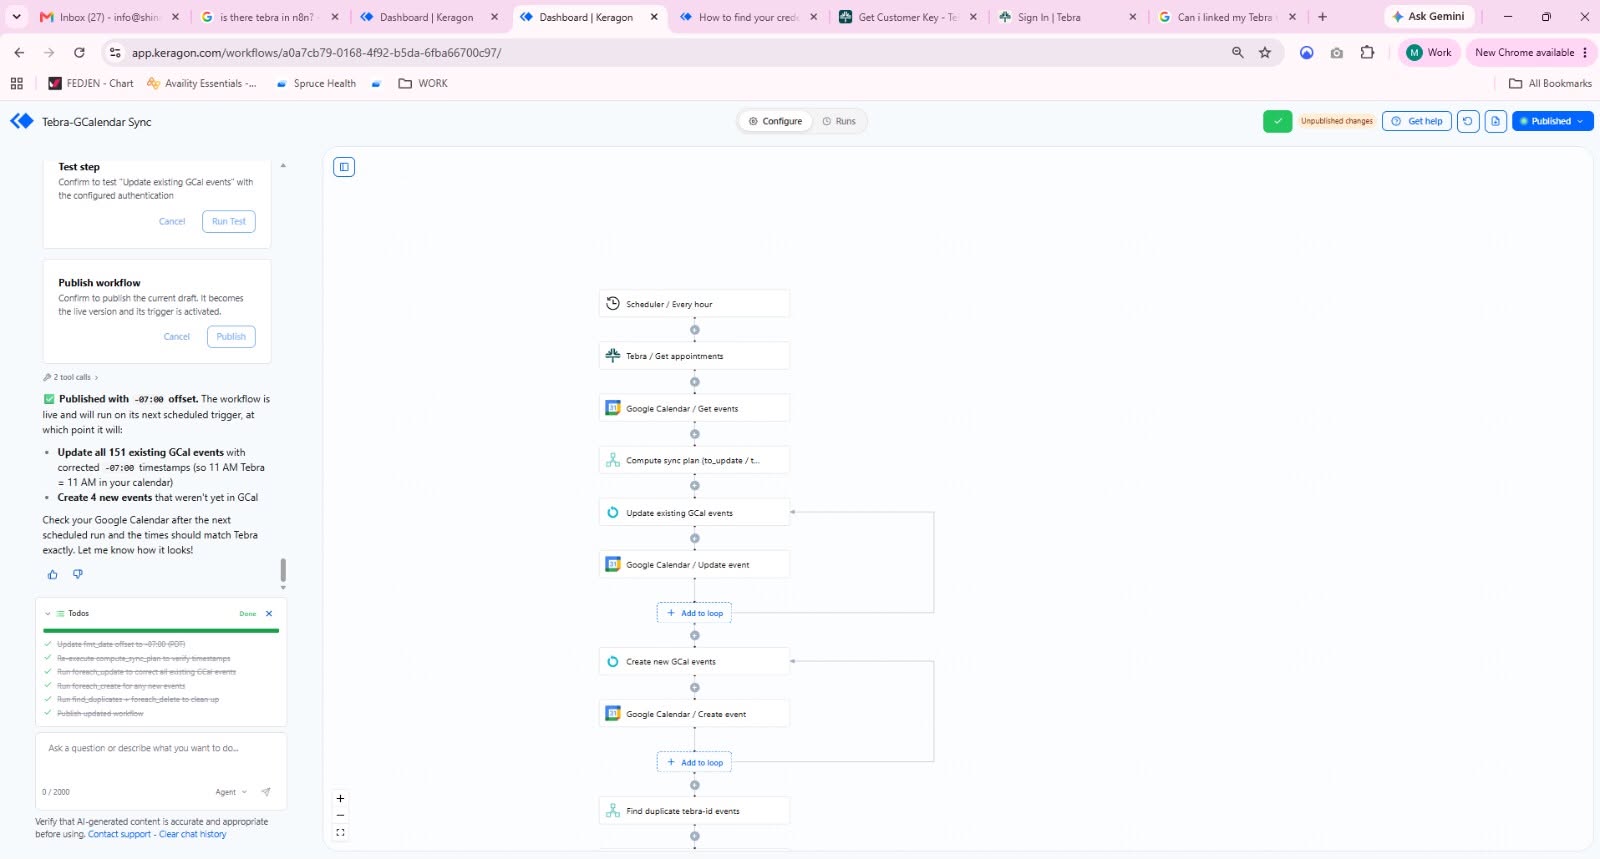
Task: Click the Unpublished changes badge
Action: pos(1337,121)
